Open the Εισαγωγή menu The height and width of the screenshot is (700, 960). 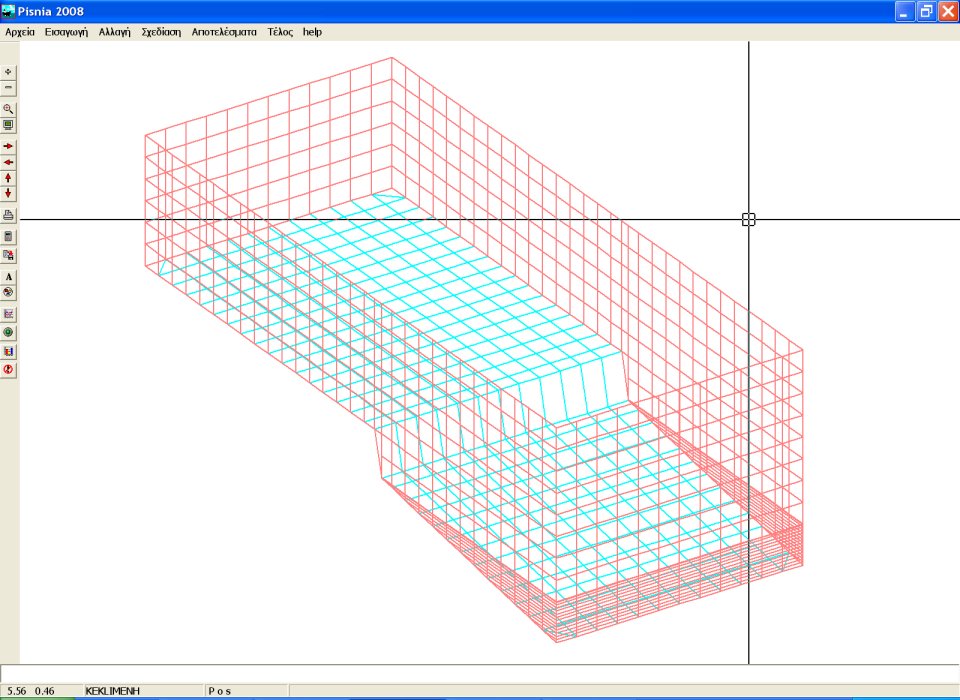[x=66, y=32]
